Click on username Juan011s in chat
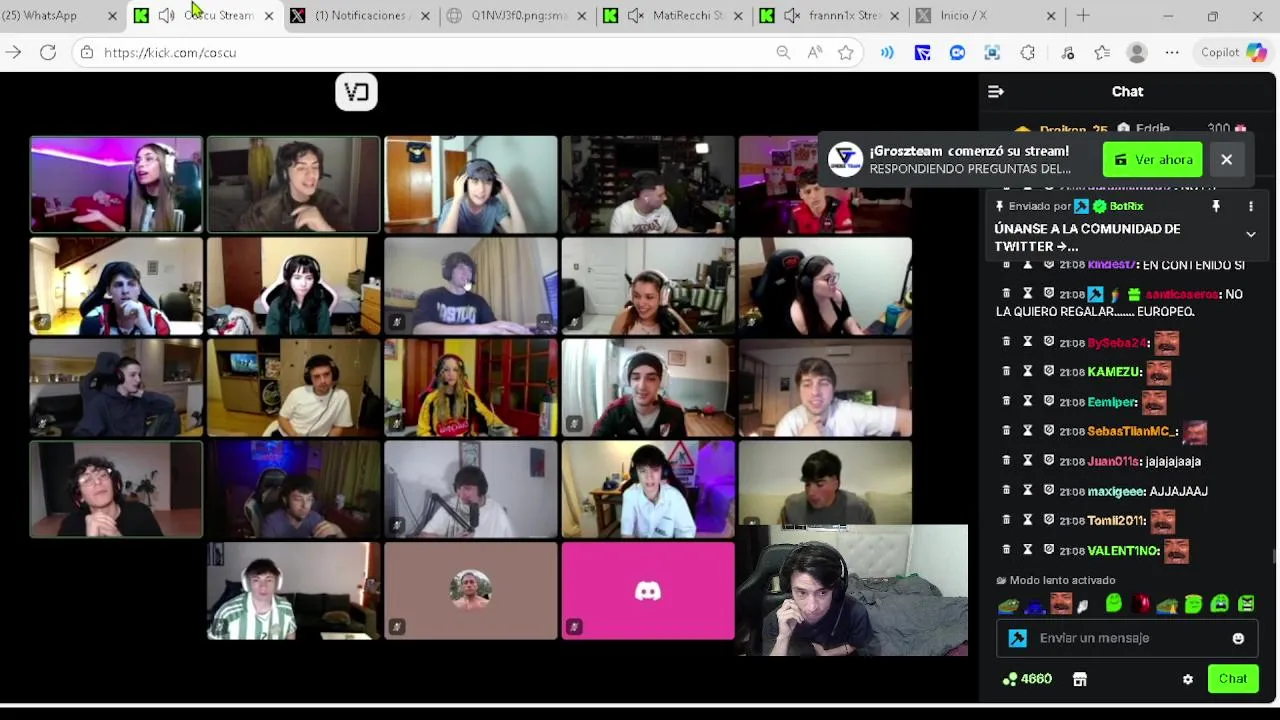1280x720 pixels. pos(1114,461)
